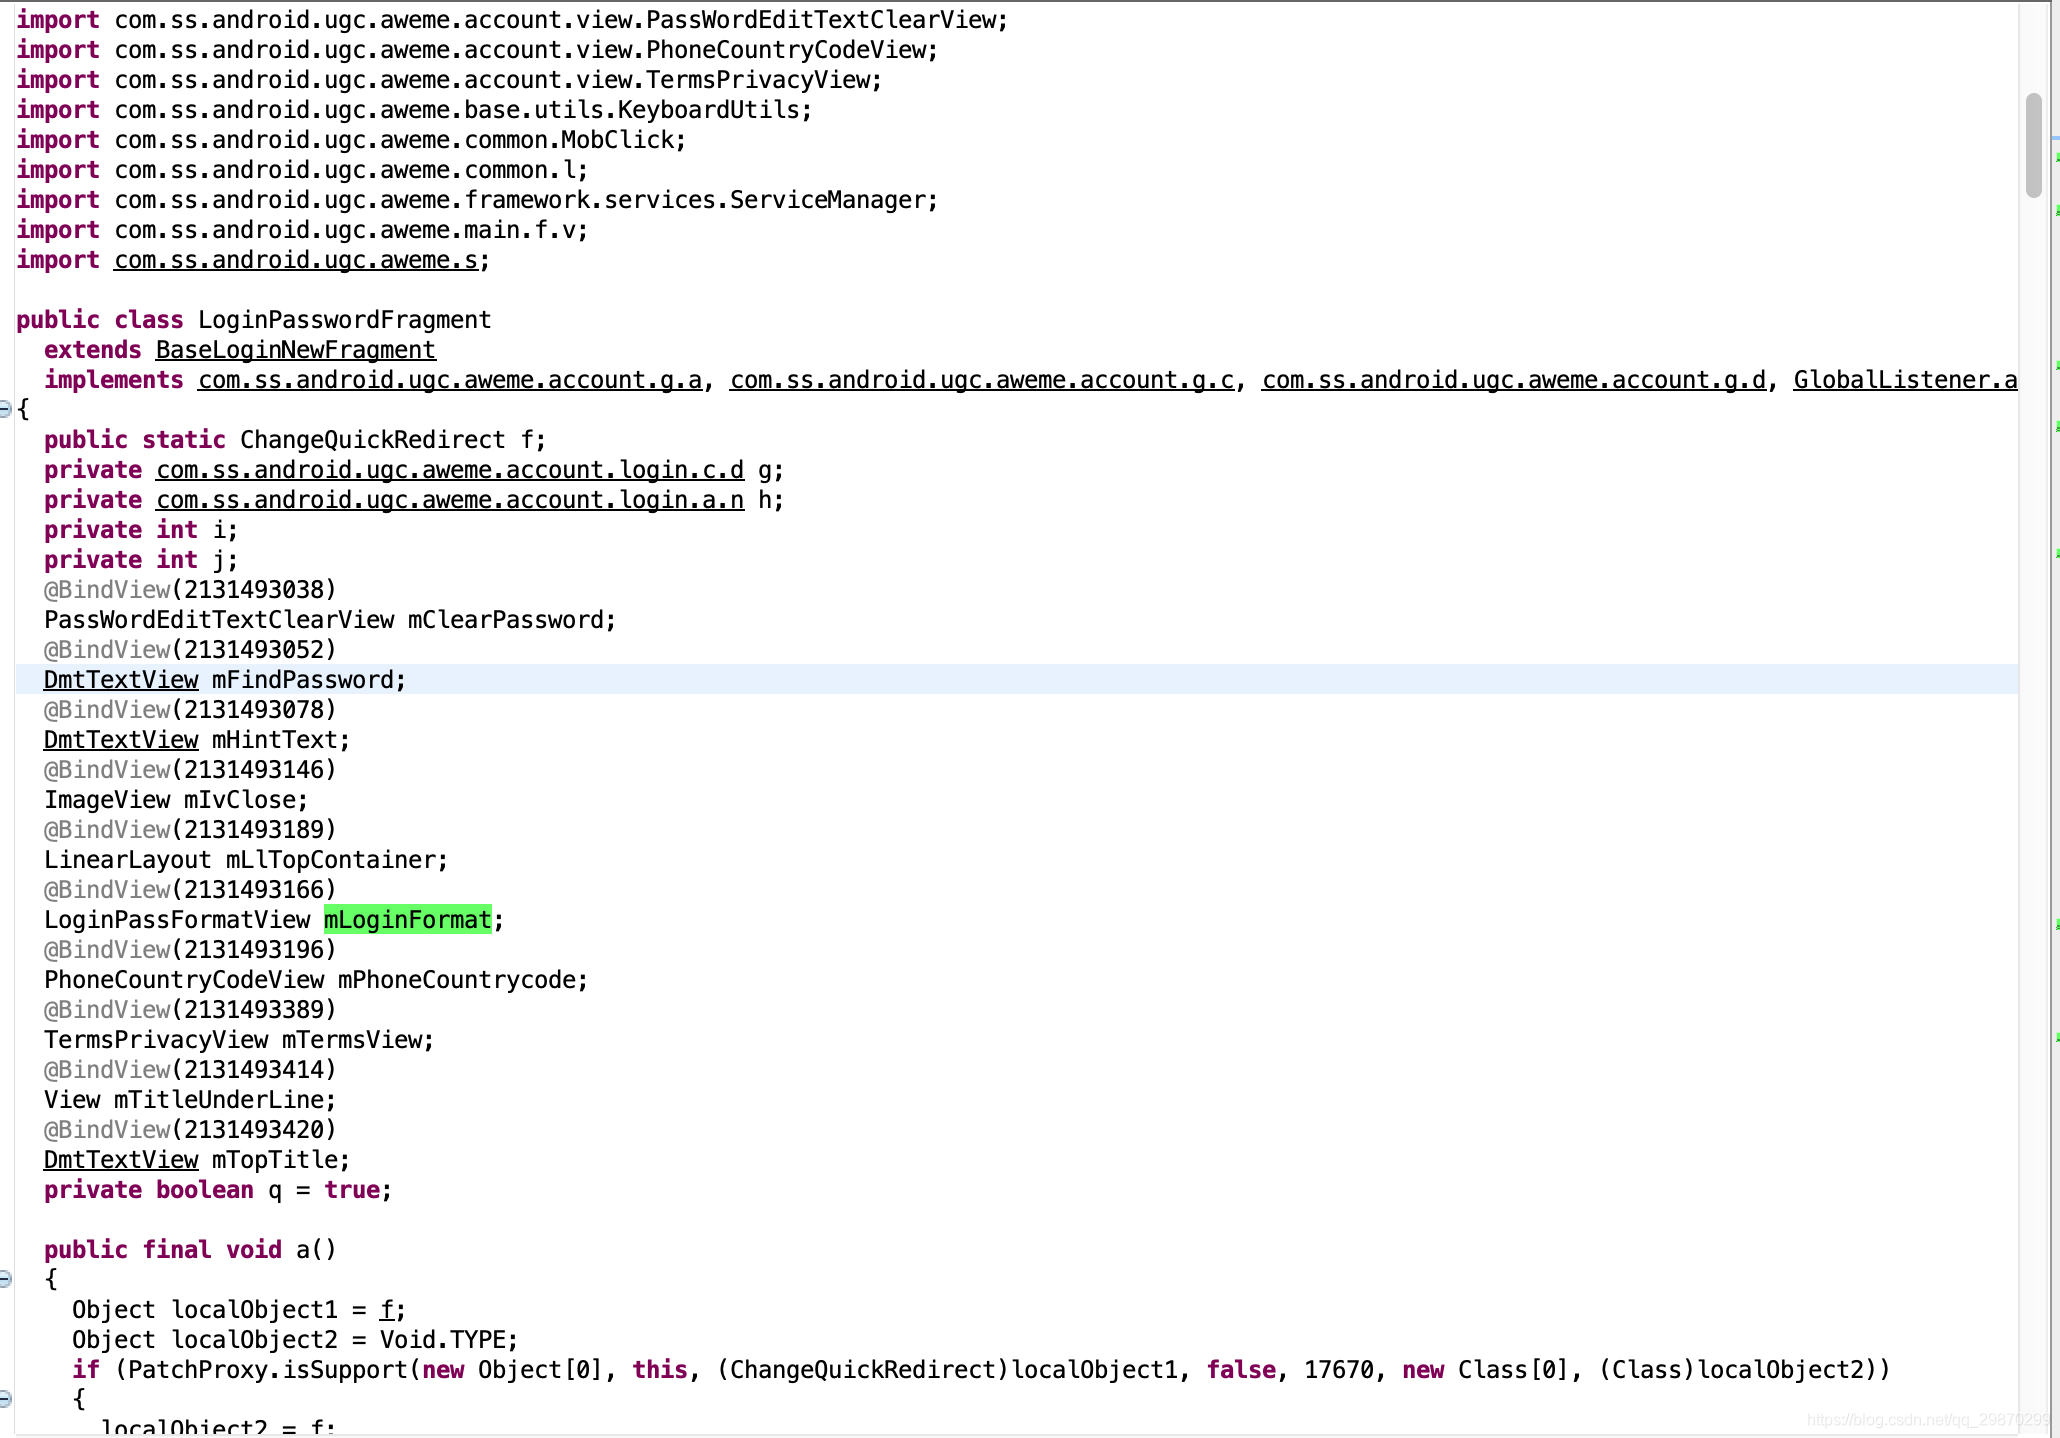The image size is (2060, 1438).
Task: Open the account.g.c interface link
Action: (x=981, y=380)
